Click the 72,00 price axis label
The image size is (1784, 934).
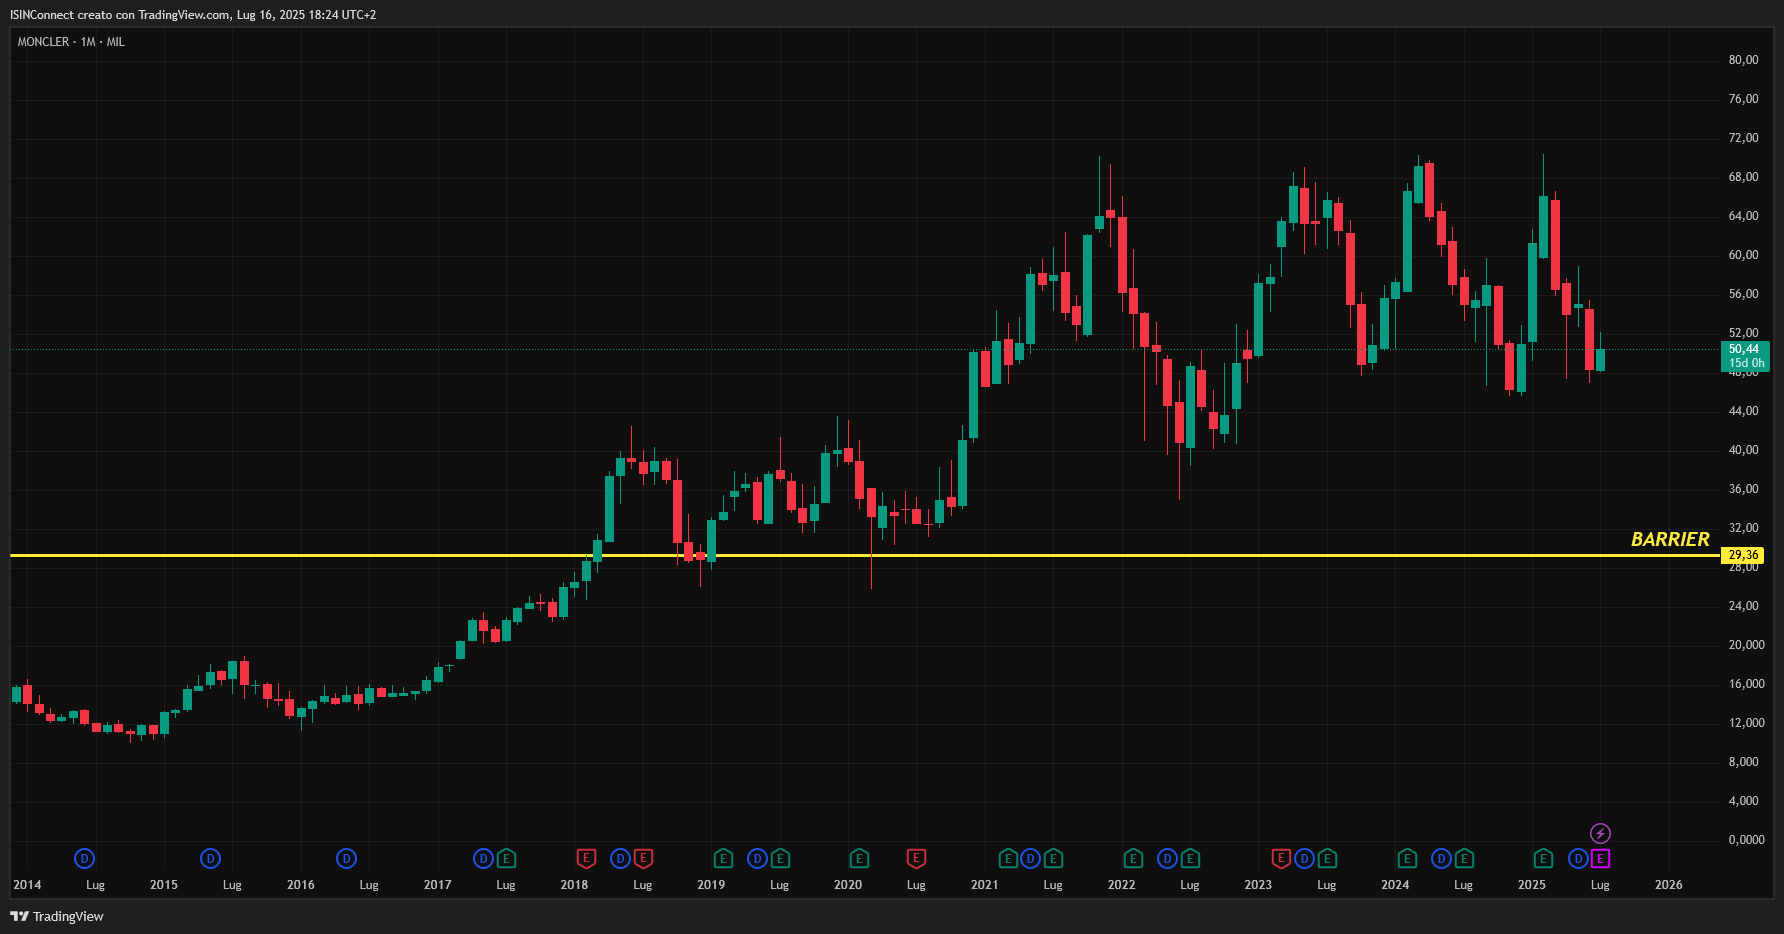[1743, 138]
